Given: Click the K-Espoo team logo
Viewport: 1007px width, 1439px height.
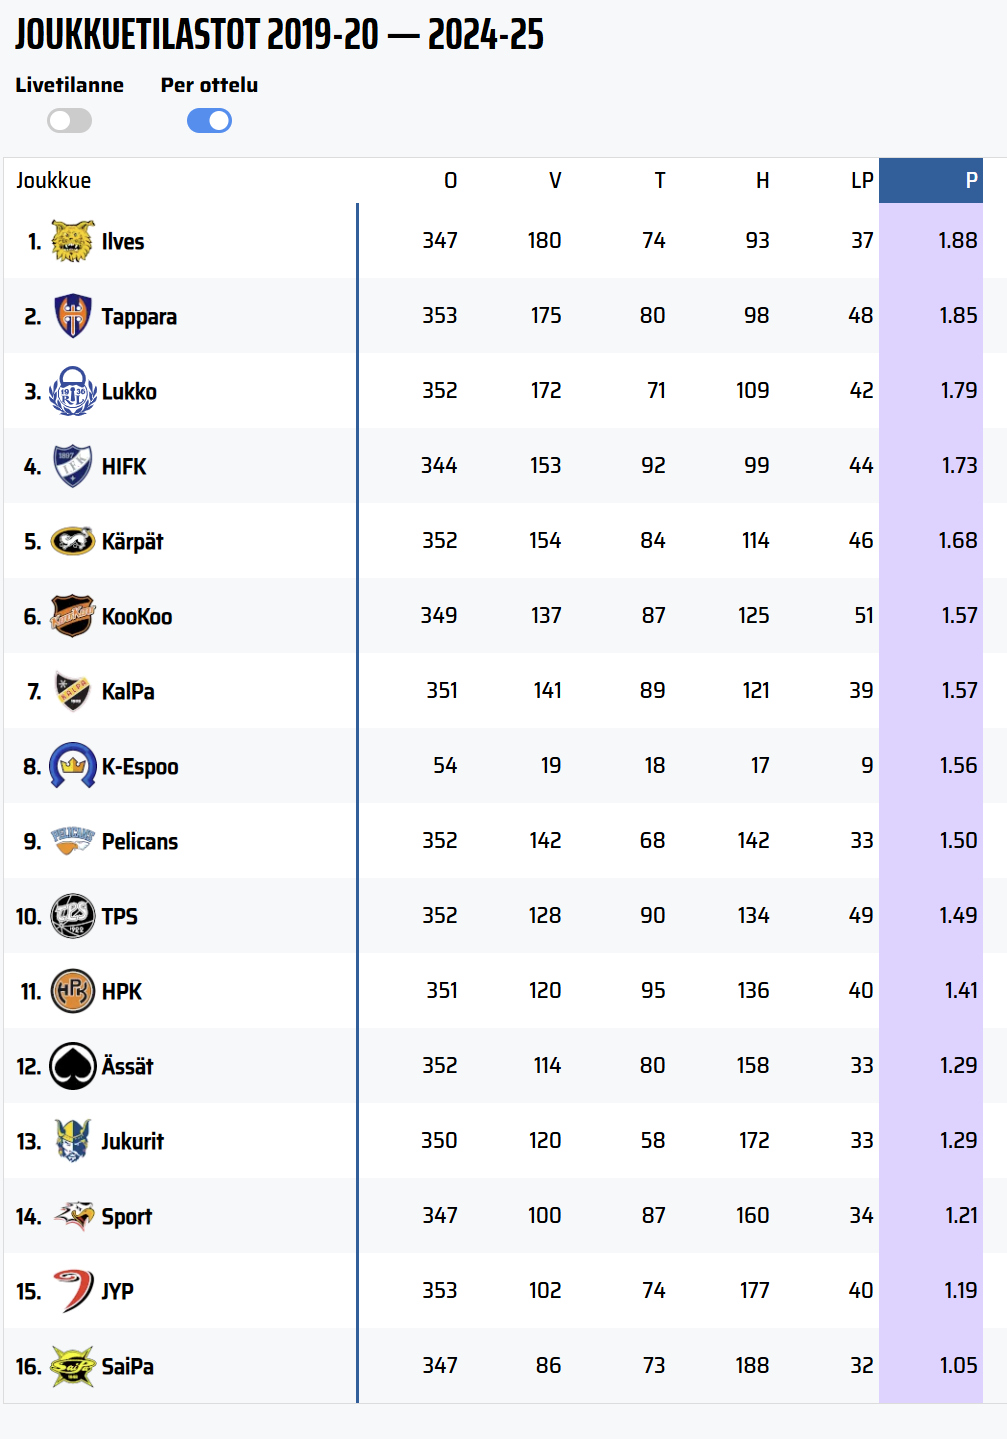Looking at the screenshot, I should (73, 766).
